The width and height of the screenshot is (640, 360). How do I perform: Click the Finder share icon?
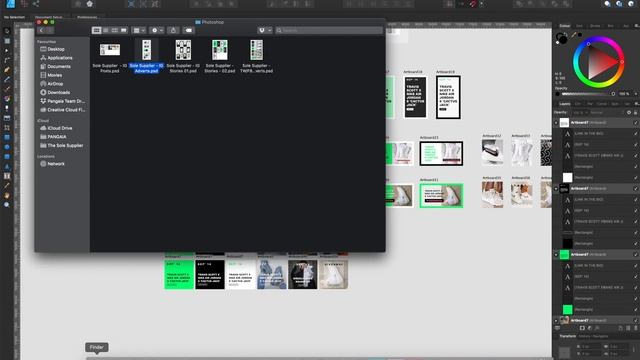pyautogui.click(x=173, y=30)
